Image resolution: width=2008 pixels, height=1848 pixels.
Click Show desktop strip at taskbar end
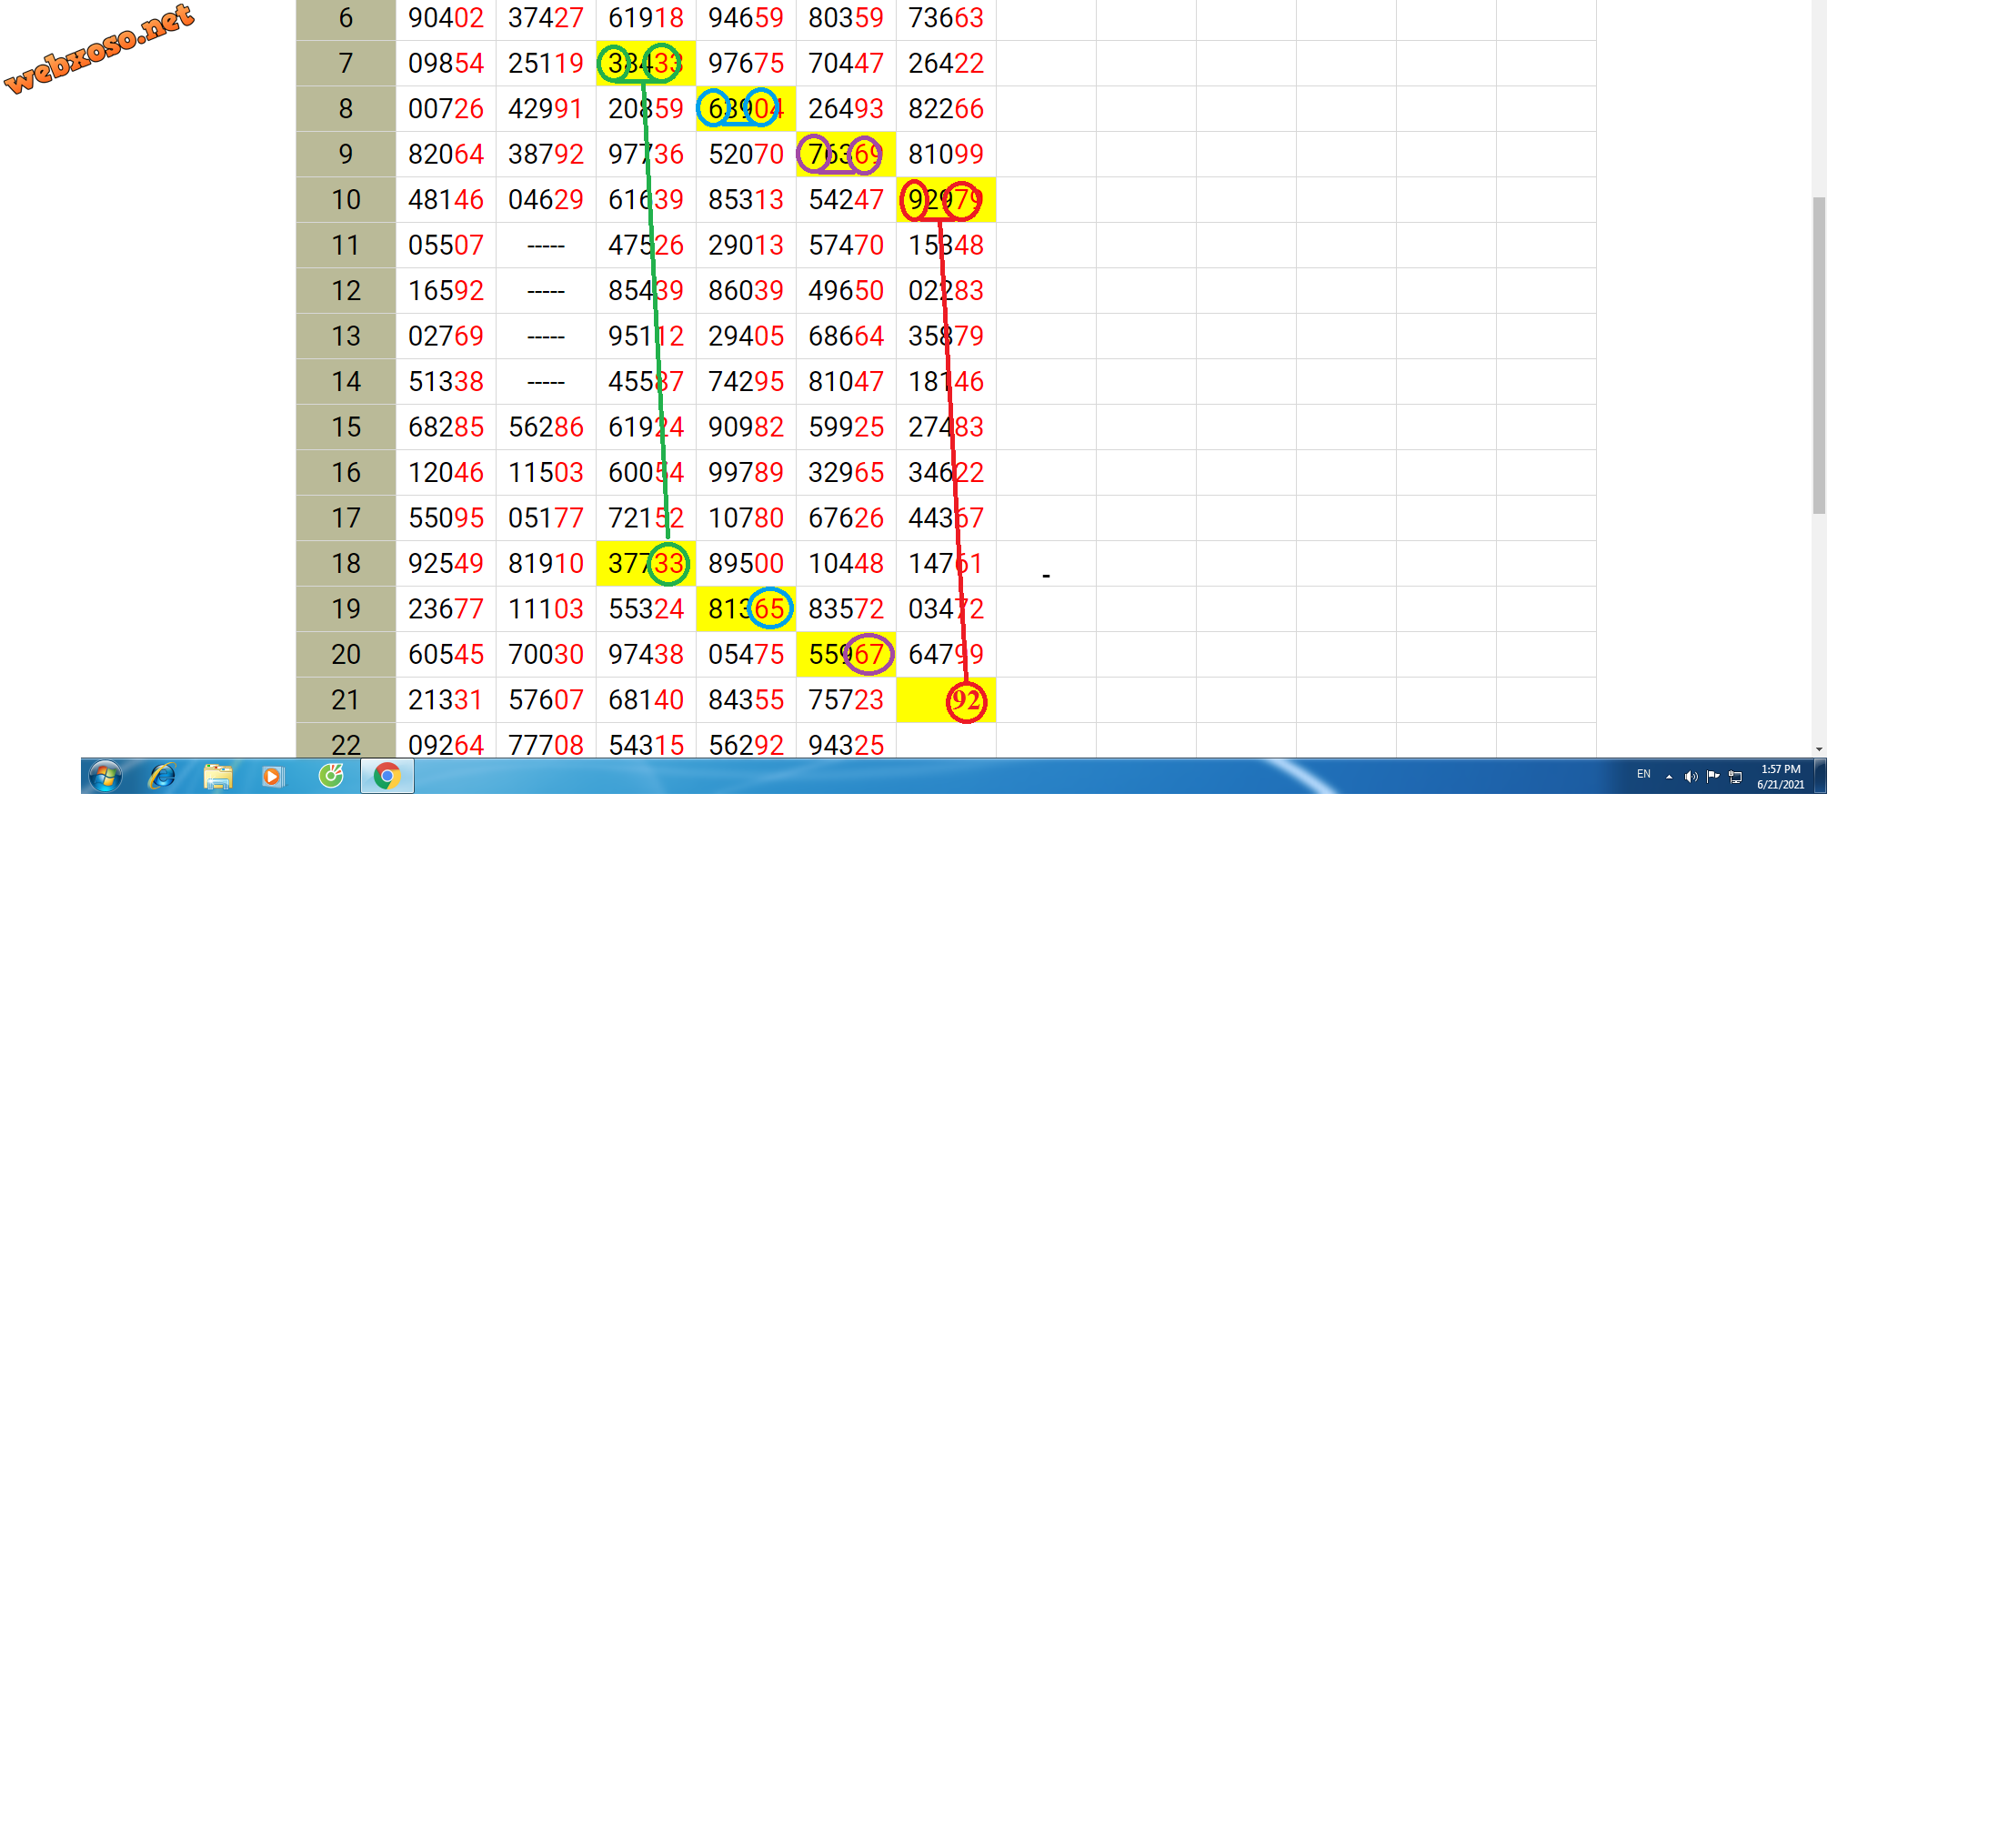pos(1820,776)
